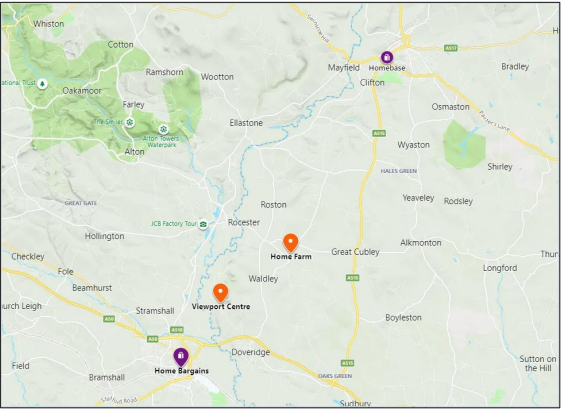Select the Sutton on the Hill label
Viewport: 561px width, 410px height.
(x=538, y=363)
